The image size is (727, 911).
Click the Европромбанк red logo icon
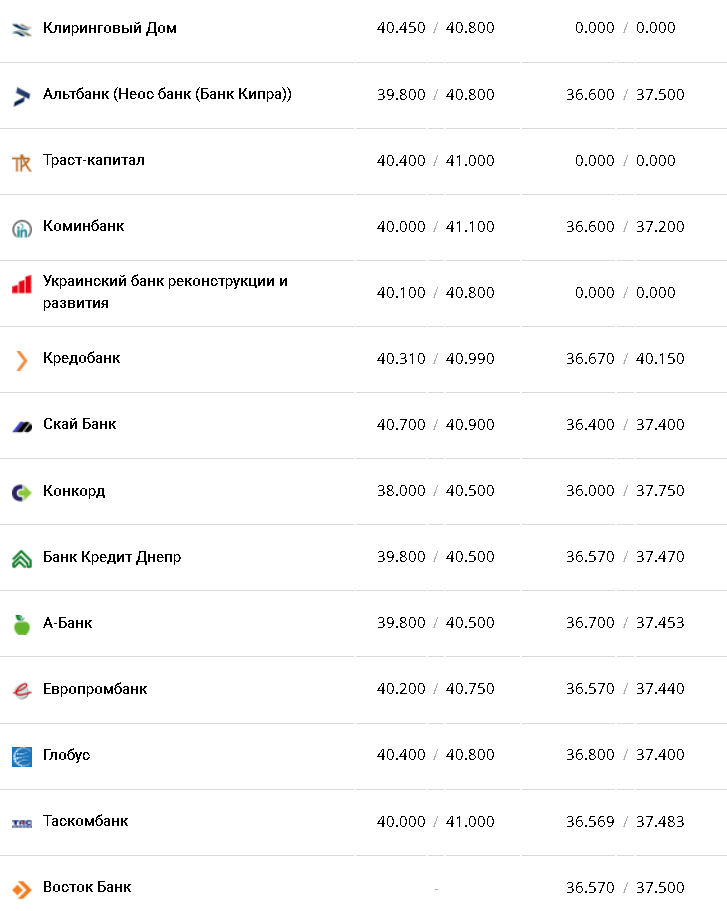tap(22, 690)
